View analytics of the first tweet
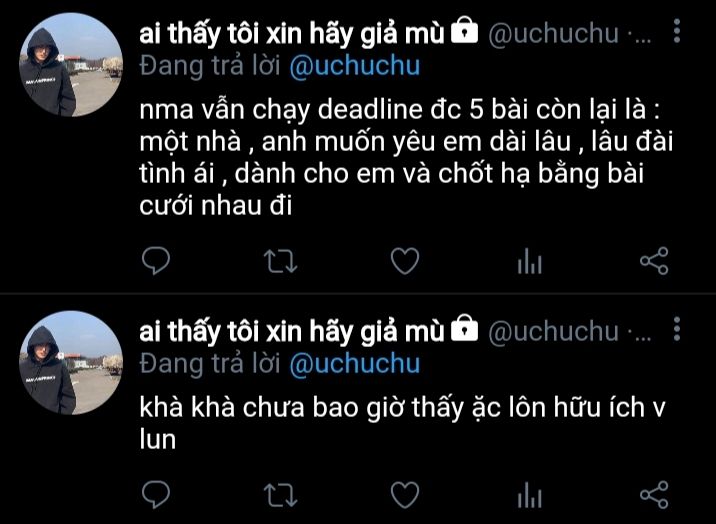 coord(530,261)
